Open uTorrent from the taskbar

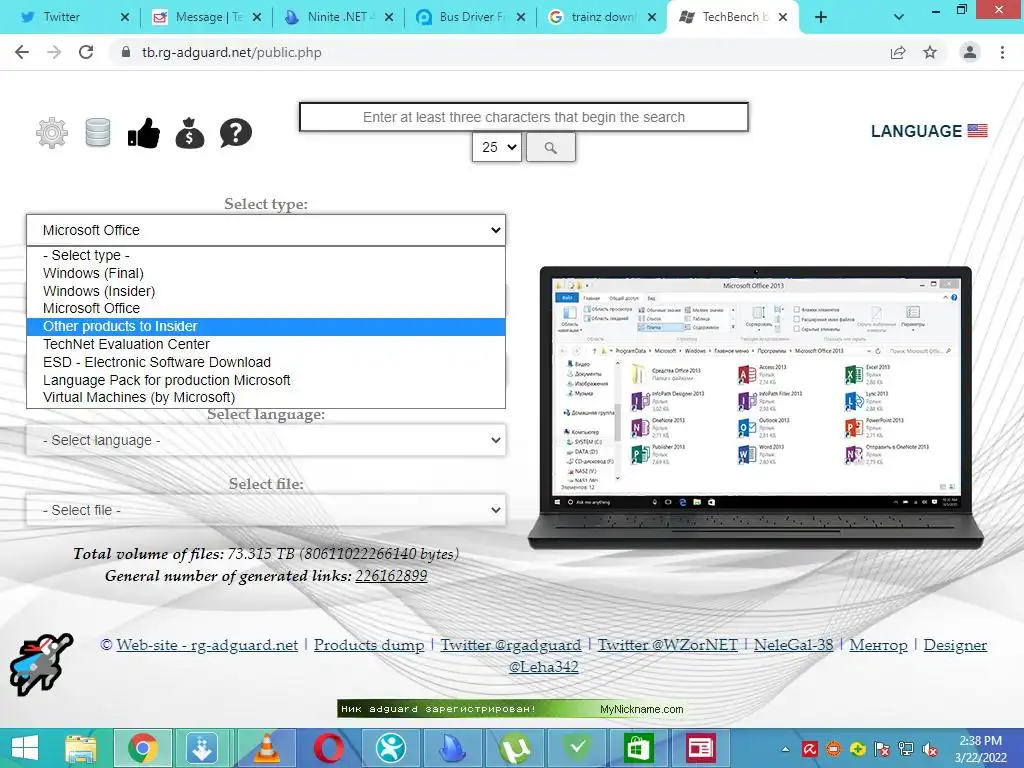[515, 748]
